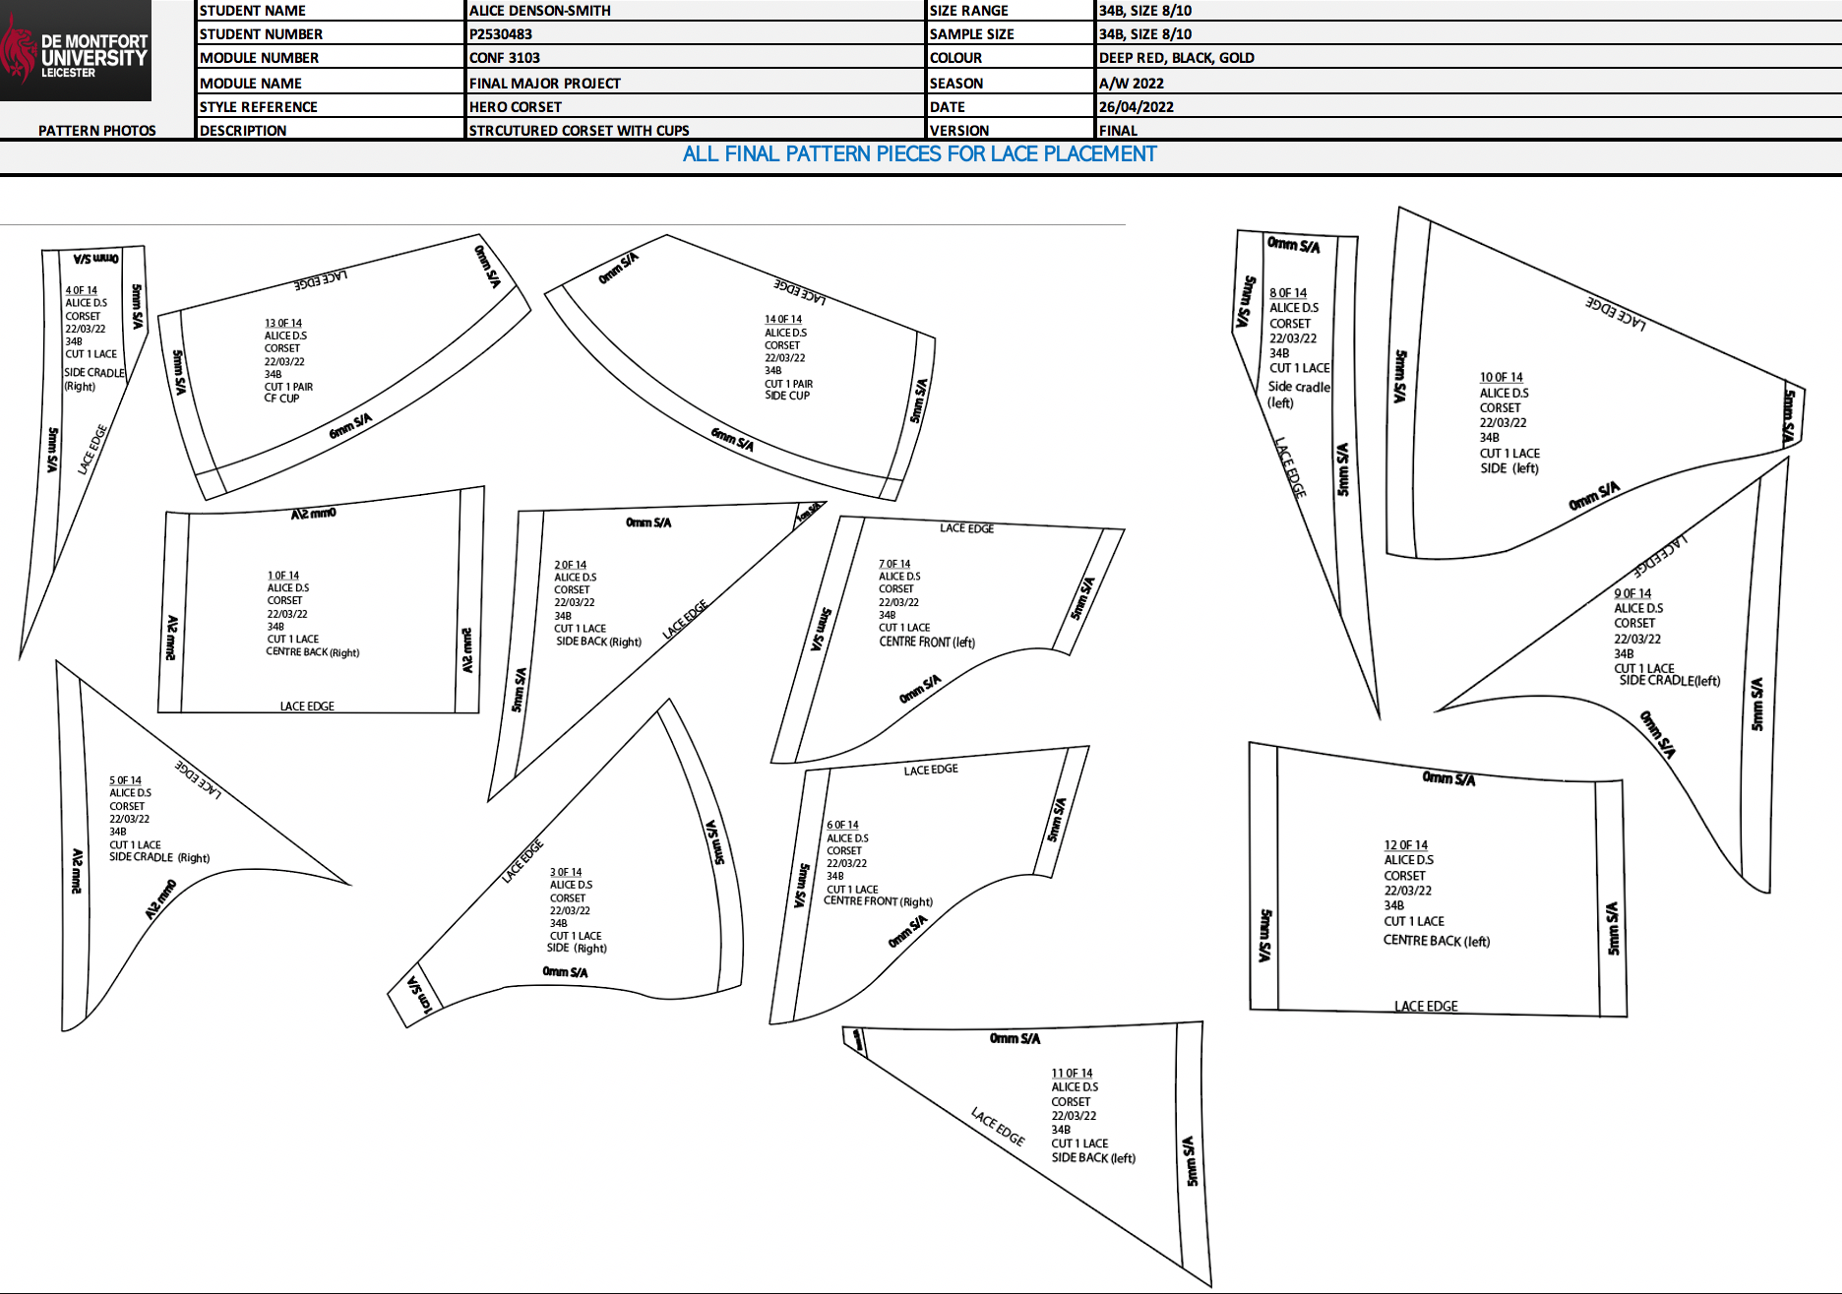Click the Deep Red, Black, Gold colour cell
This screenshot has height=1294, width=1842.
coord(1469,57)
